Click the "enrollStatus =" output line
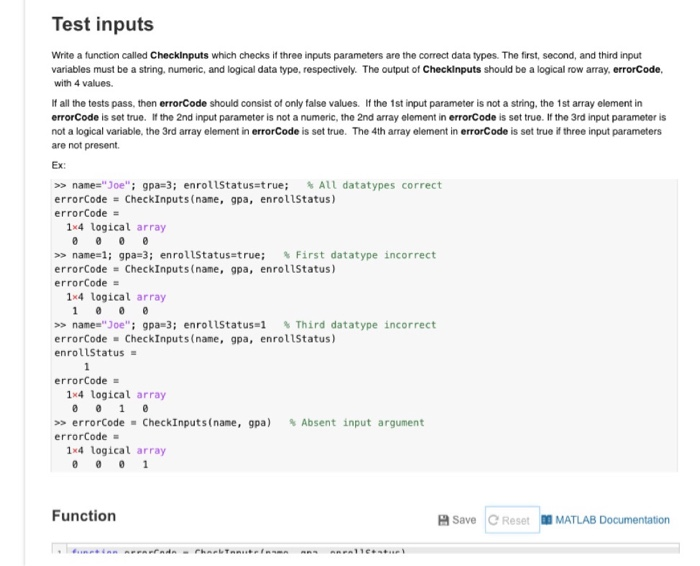 (x=96, y=353)
